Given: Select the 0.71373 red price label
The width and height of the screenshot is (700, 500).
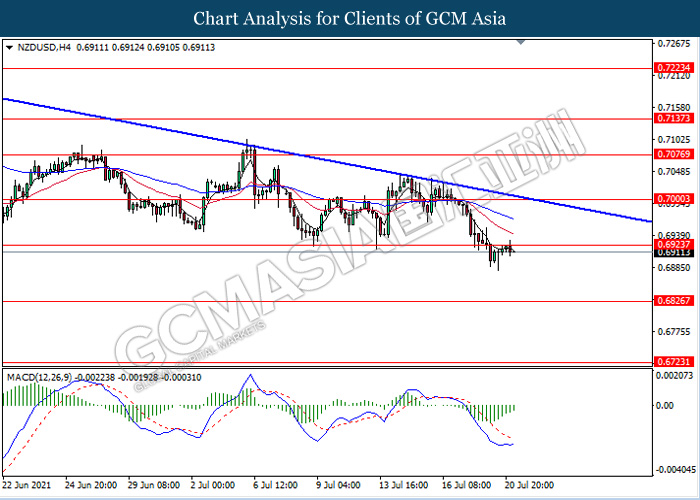Looking at the screenshot, I should coord(674,118).
